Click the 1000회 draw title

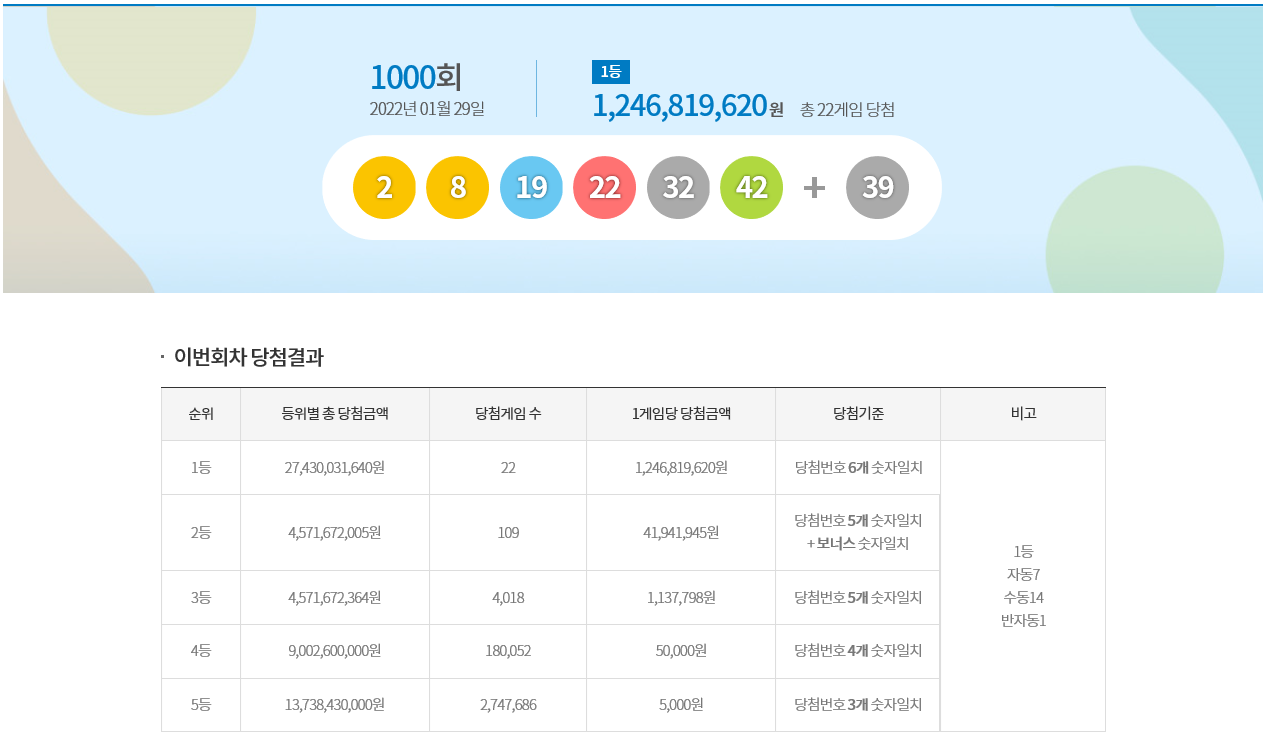[415, 77]
